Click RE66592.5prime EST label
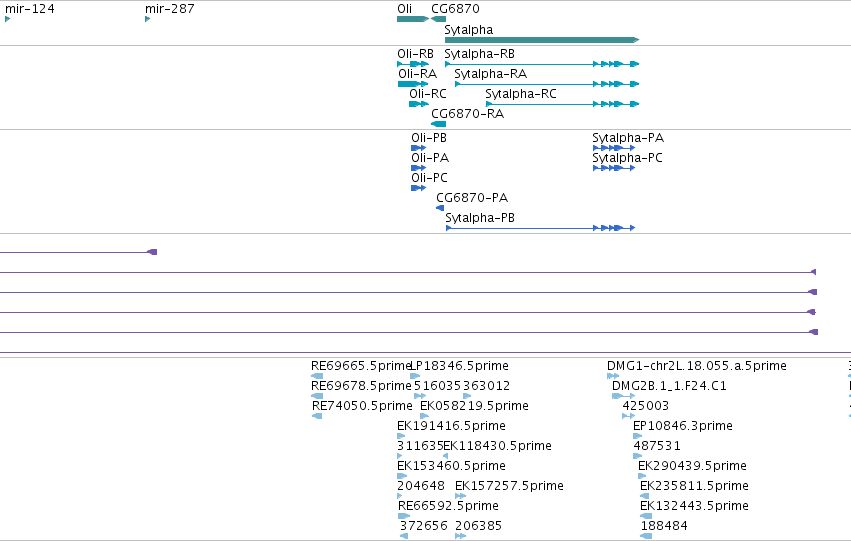Screen dimensions: 851x541 [448, 506]
